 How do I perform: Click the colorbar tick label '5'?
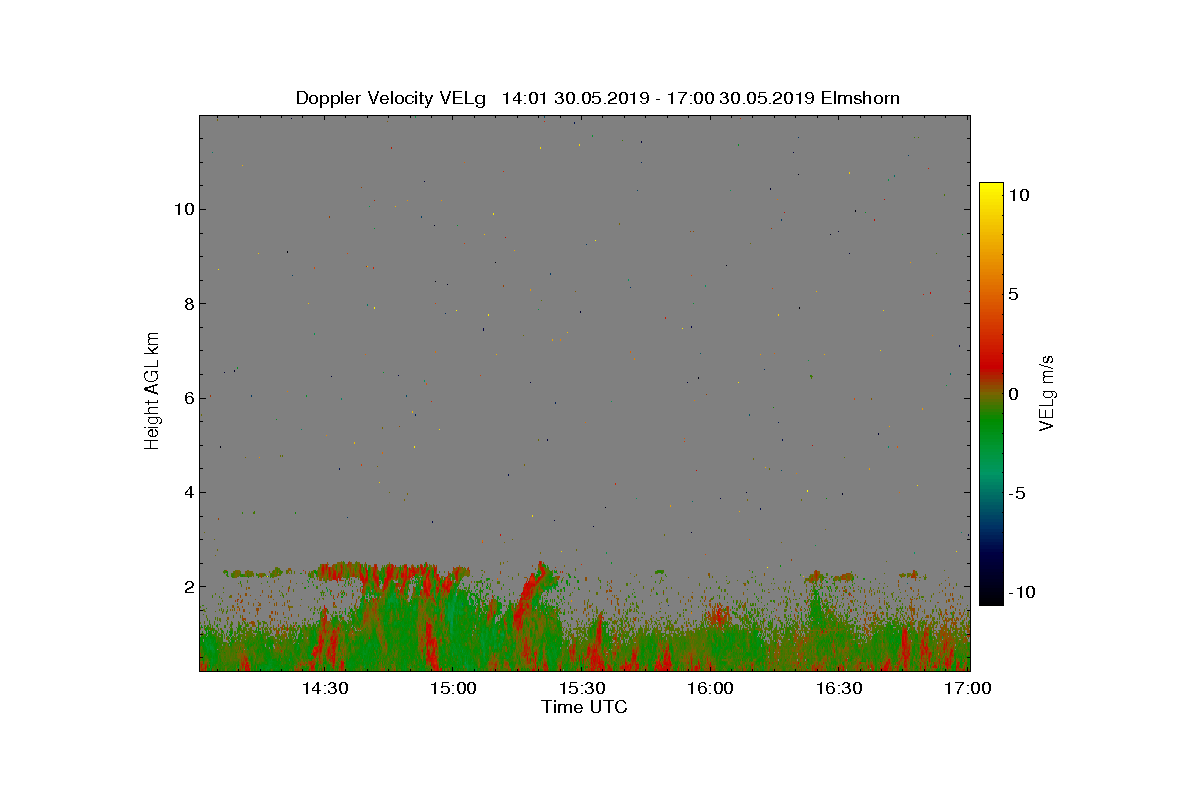pyautogui.click(x=1013, y=295)
